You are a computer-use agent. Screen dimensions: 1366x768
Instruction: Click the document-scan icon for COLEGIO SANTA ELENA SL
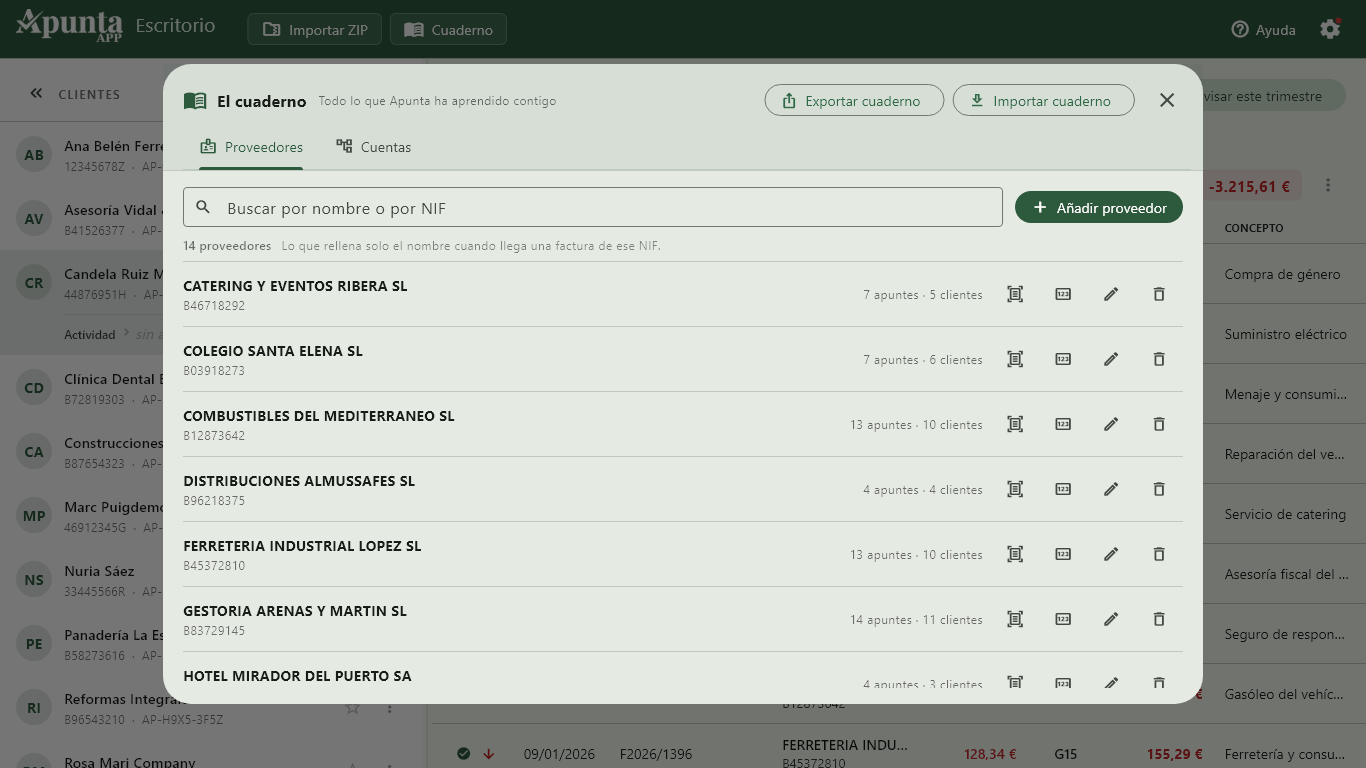point(1015,359)
